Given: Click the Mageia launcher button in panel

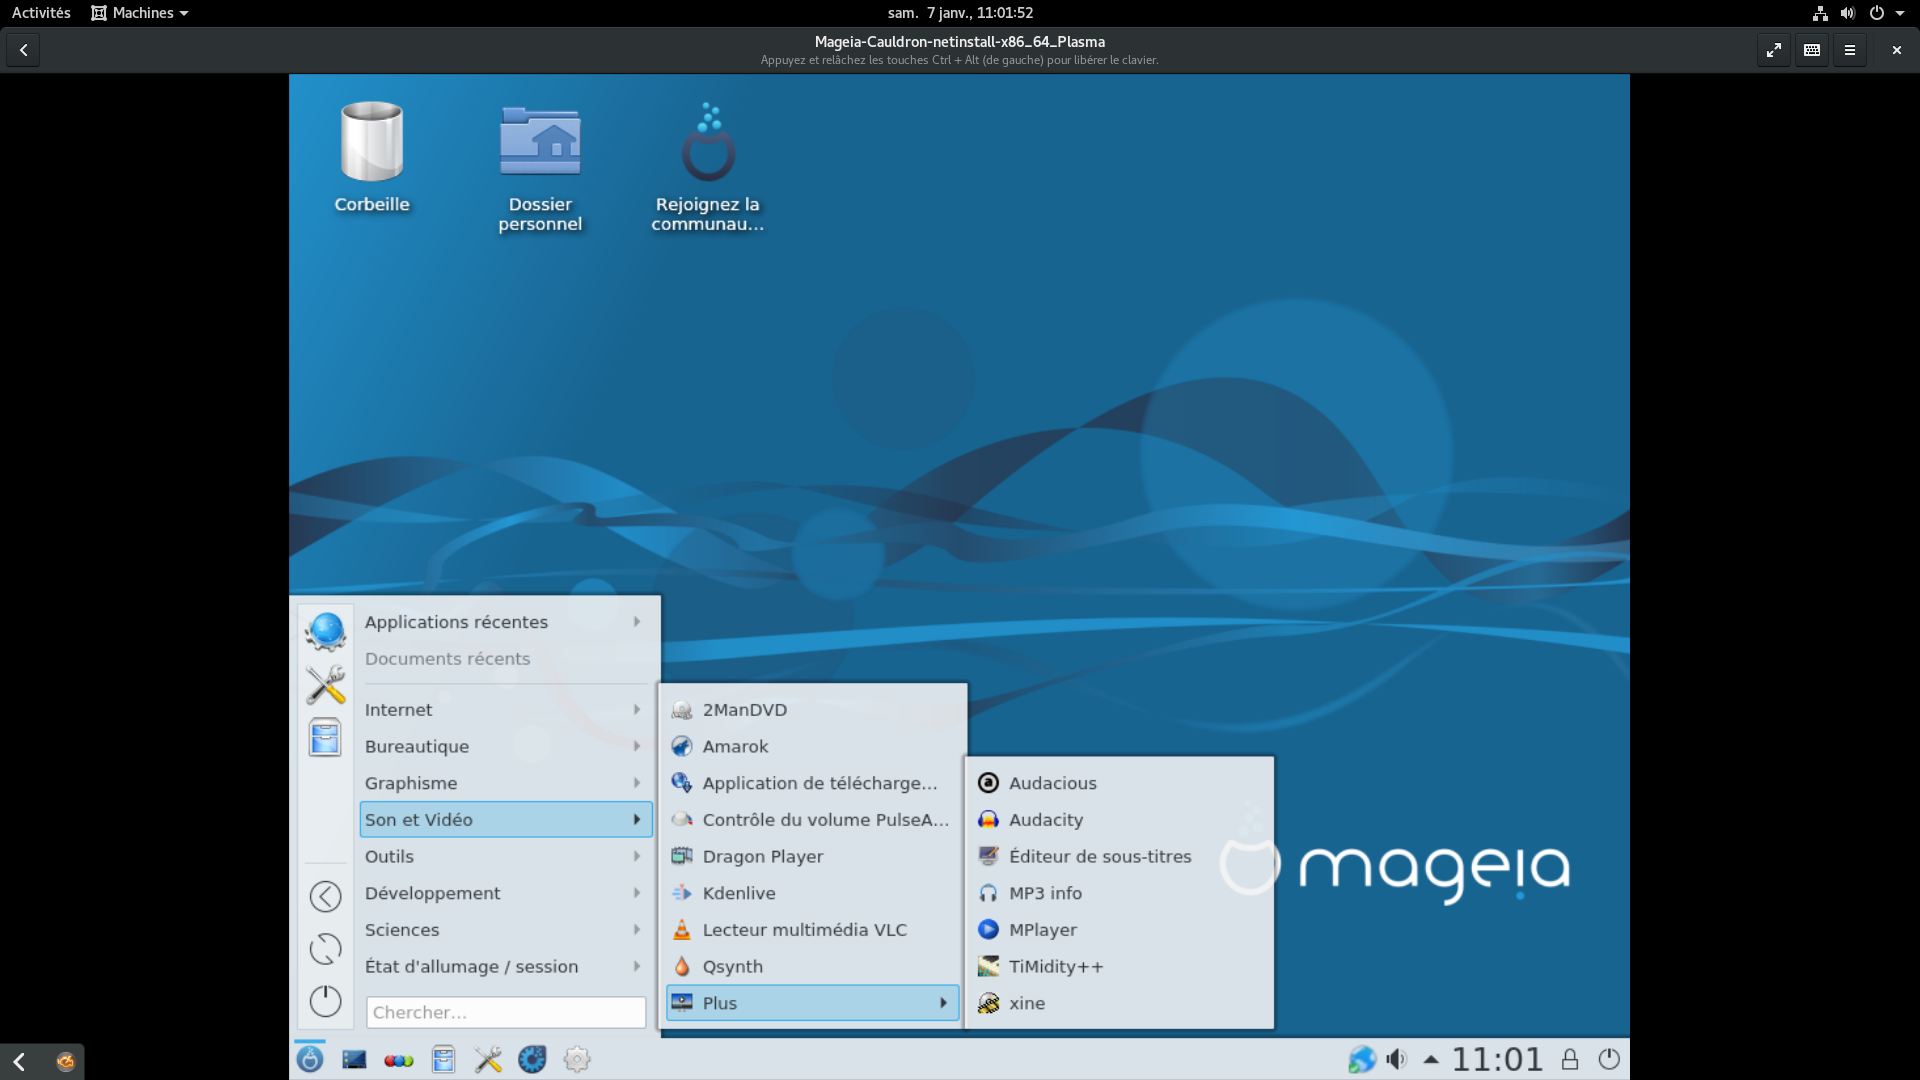Looking at the screenshot, I should (310, 1059).
